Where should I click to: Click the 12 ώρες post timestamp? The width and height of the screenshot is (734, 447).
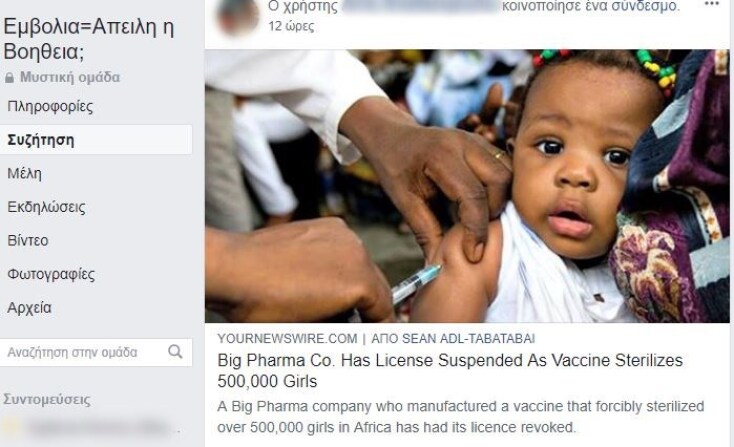coord(291,26)
